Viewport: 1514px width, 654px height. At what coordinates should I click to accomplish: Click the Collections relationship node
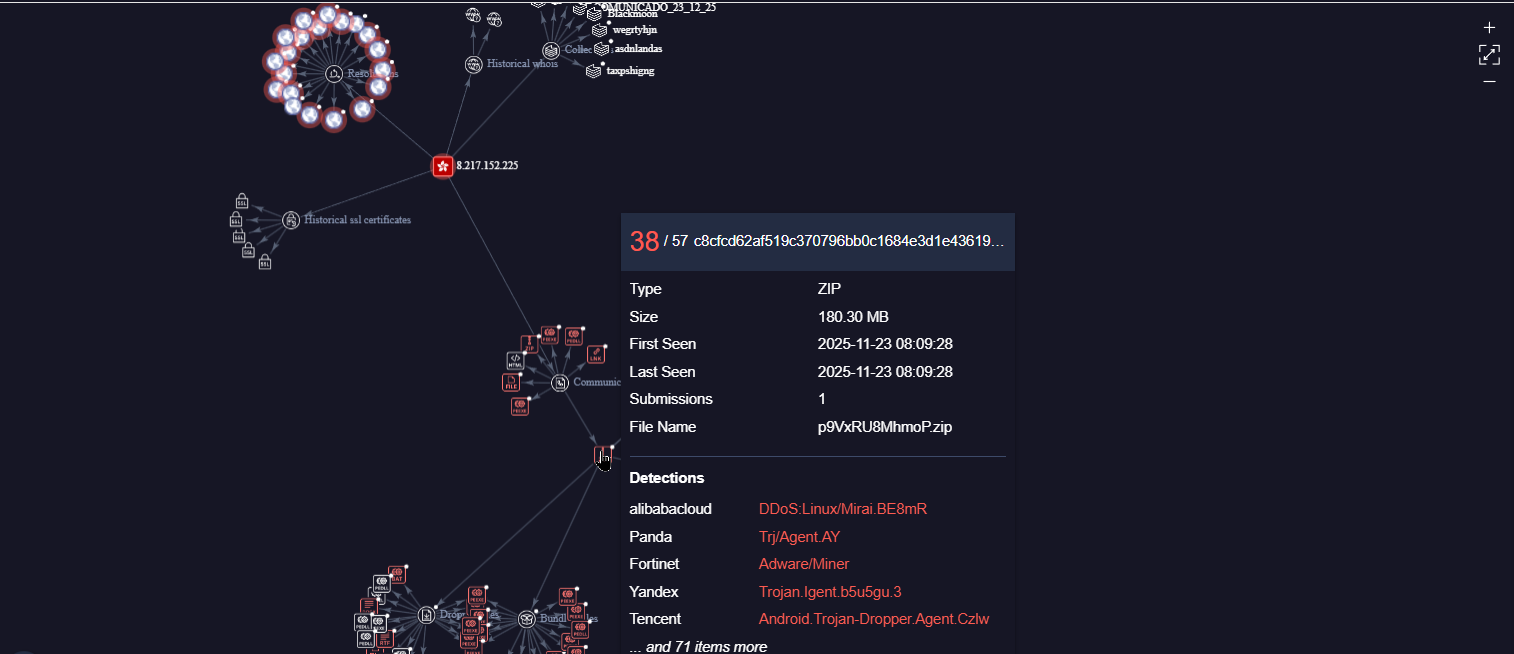point(551,50)
